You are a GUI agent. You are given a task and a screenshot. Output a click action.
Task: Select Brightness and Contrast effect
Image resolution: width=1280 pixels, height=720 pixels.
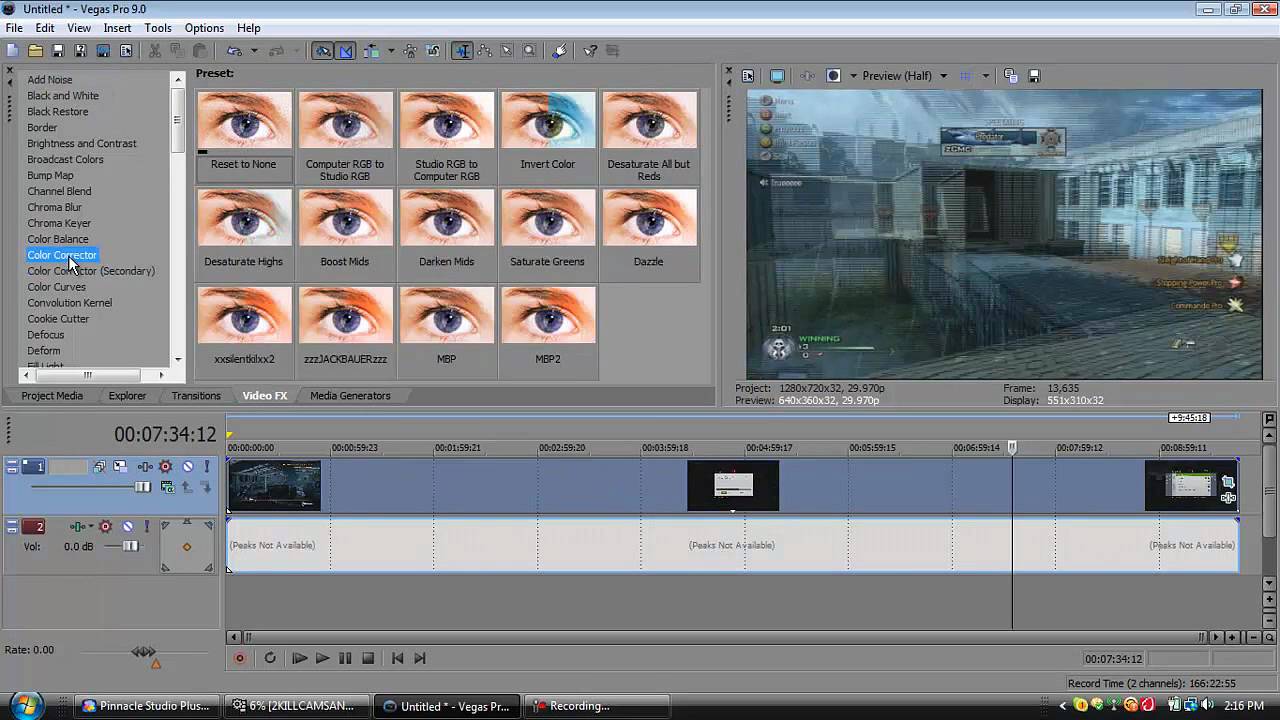click(82, 144)
